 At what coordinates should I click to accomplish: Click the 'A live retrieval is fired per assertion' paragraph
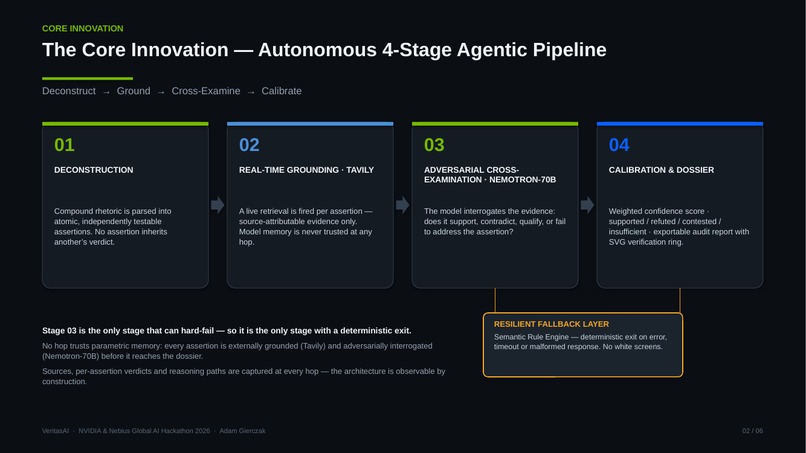click(306, 226)
